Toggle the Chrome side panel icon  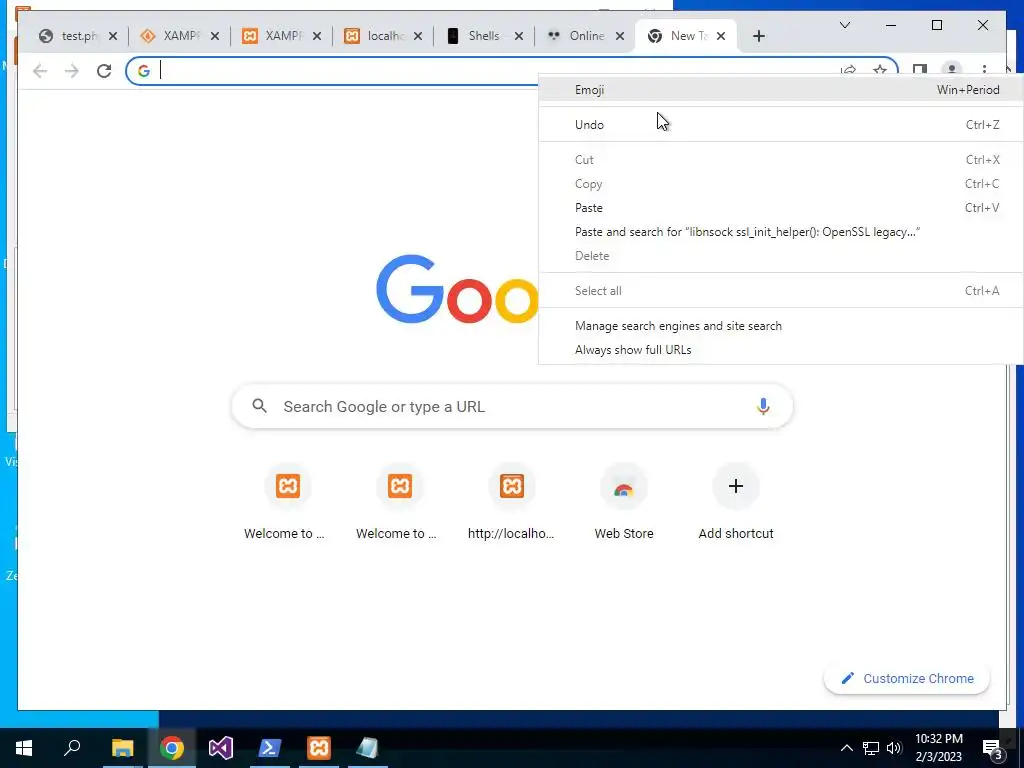(920, 69)
